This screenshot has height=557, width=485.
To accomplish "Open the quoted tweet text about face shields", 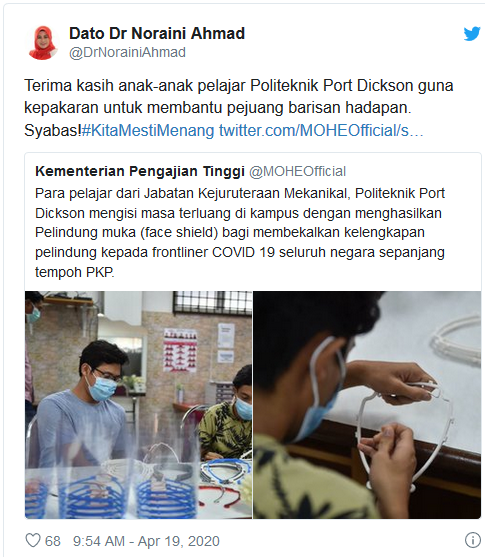I will (240, 232).
